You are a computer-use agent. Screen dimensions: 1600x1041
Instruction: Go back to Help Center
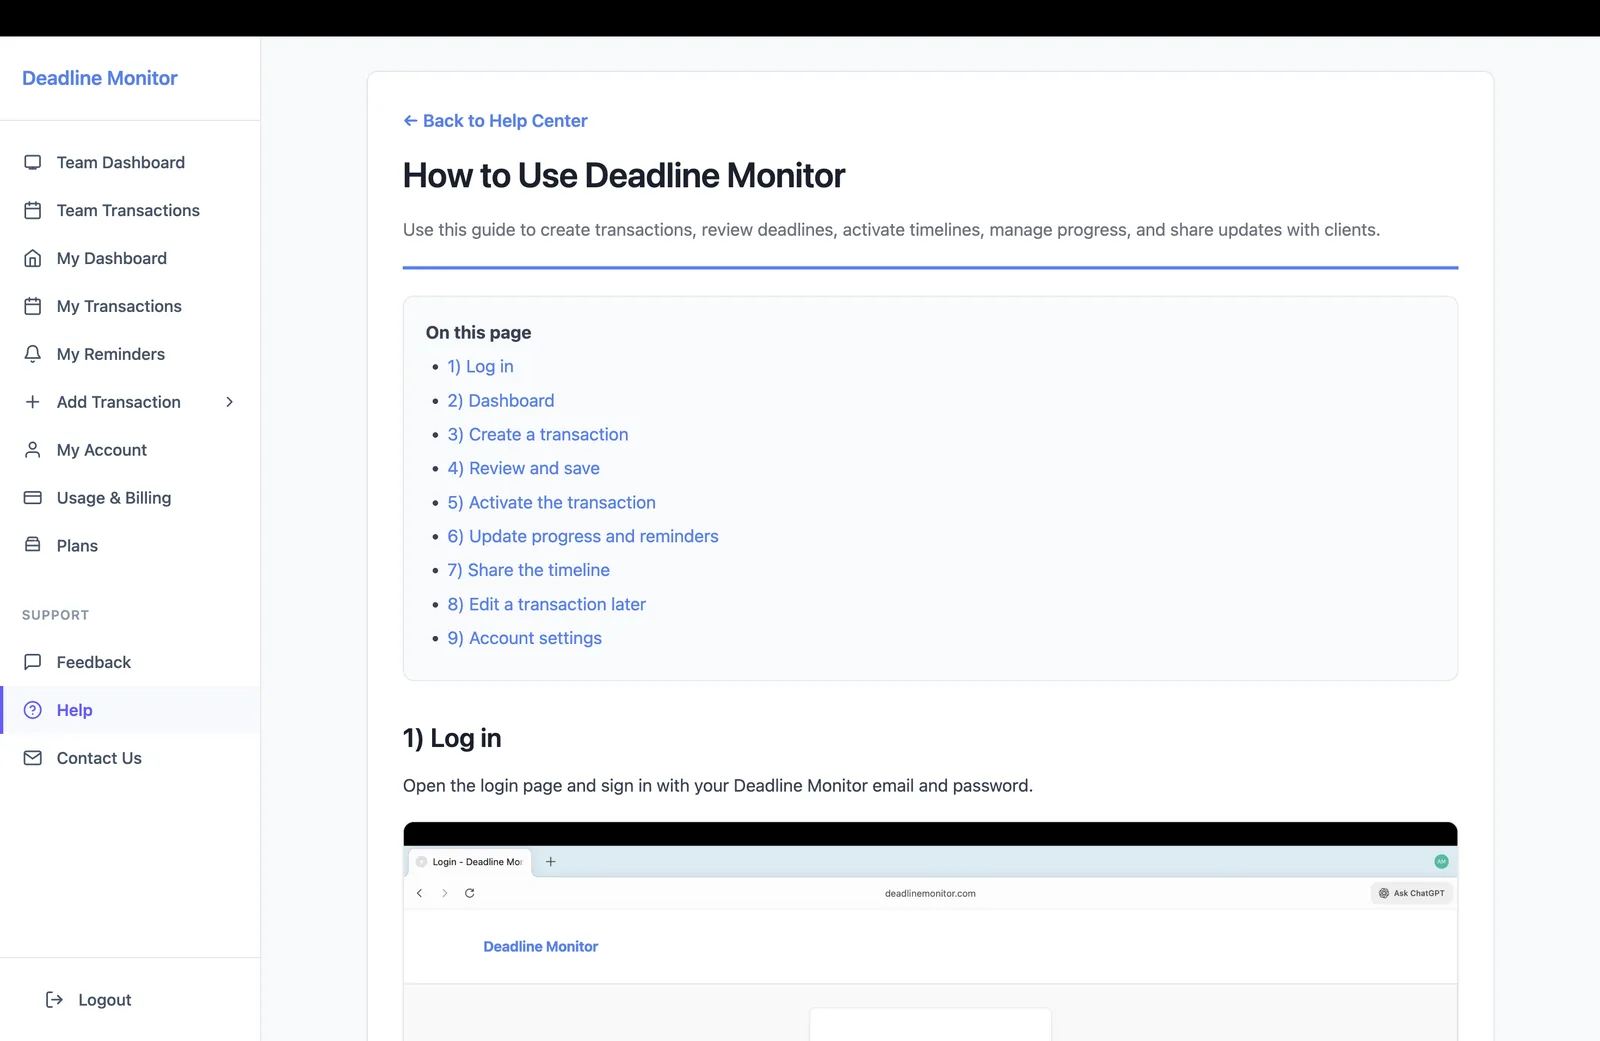(x=495, y=121)
